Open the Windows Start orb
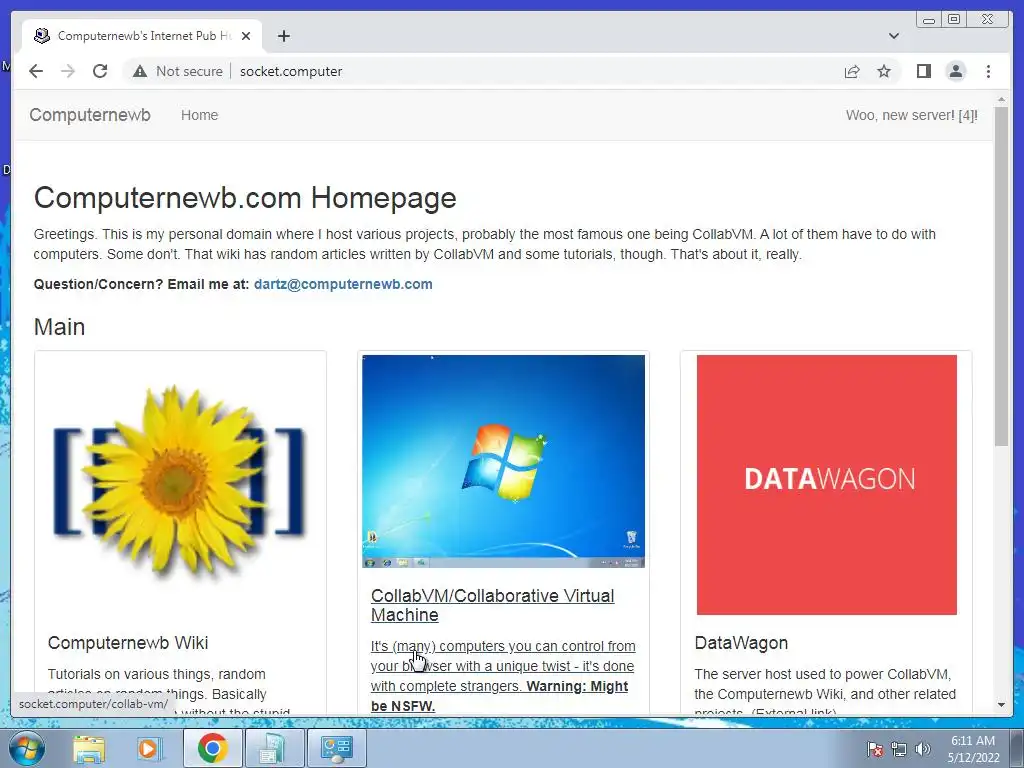1024x768 pixels. point(27,748)
